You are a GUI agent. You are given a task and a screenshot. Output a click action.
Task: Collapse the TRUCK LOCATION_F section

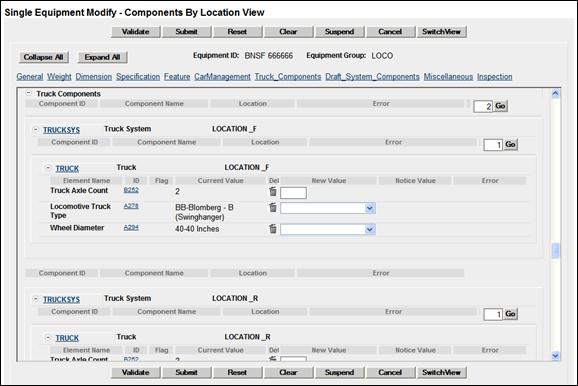tap(48, 168)
